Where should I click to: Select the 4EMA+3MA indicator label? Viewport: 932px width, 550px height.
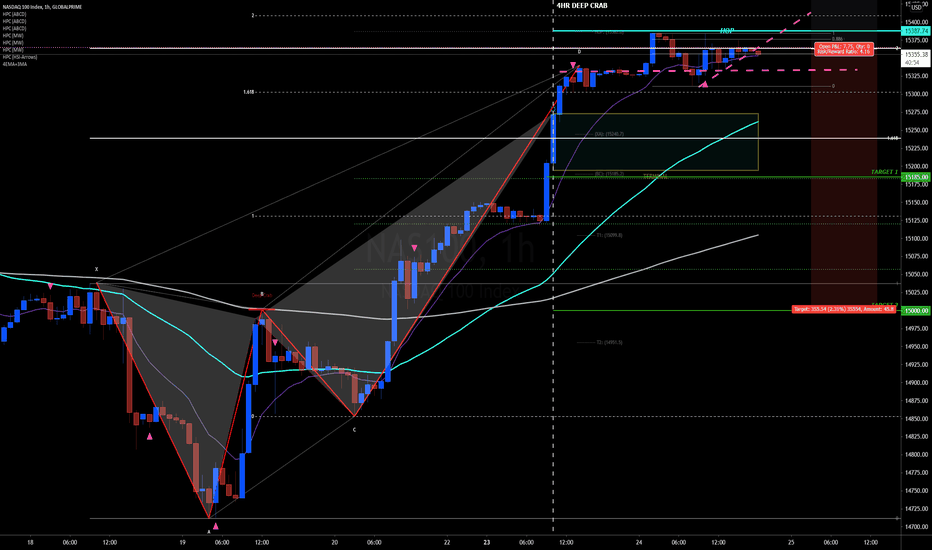tap(14, 64)
